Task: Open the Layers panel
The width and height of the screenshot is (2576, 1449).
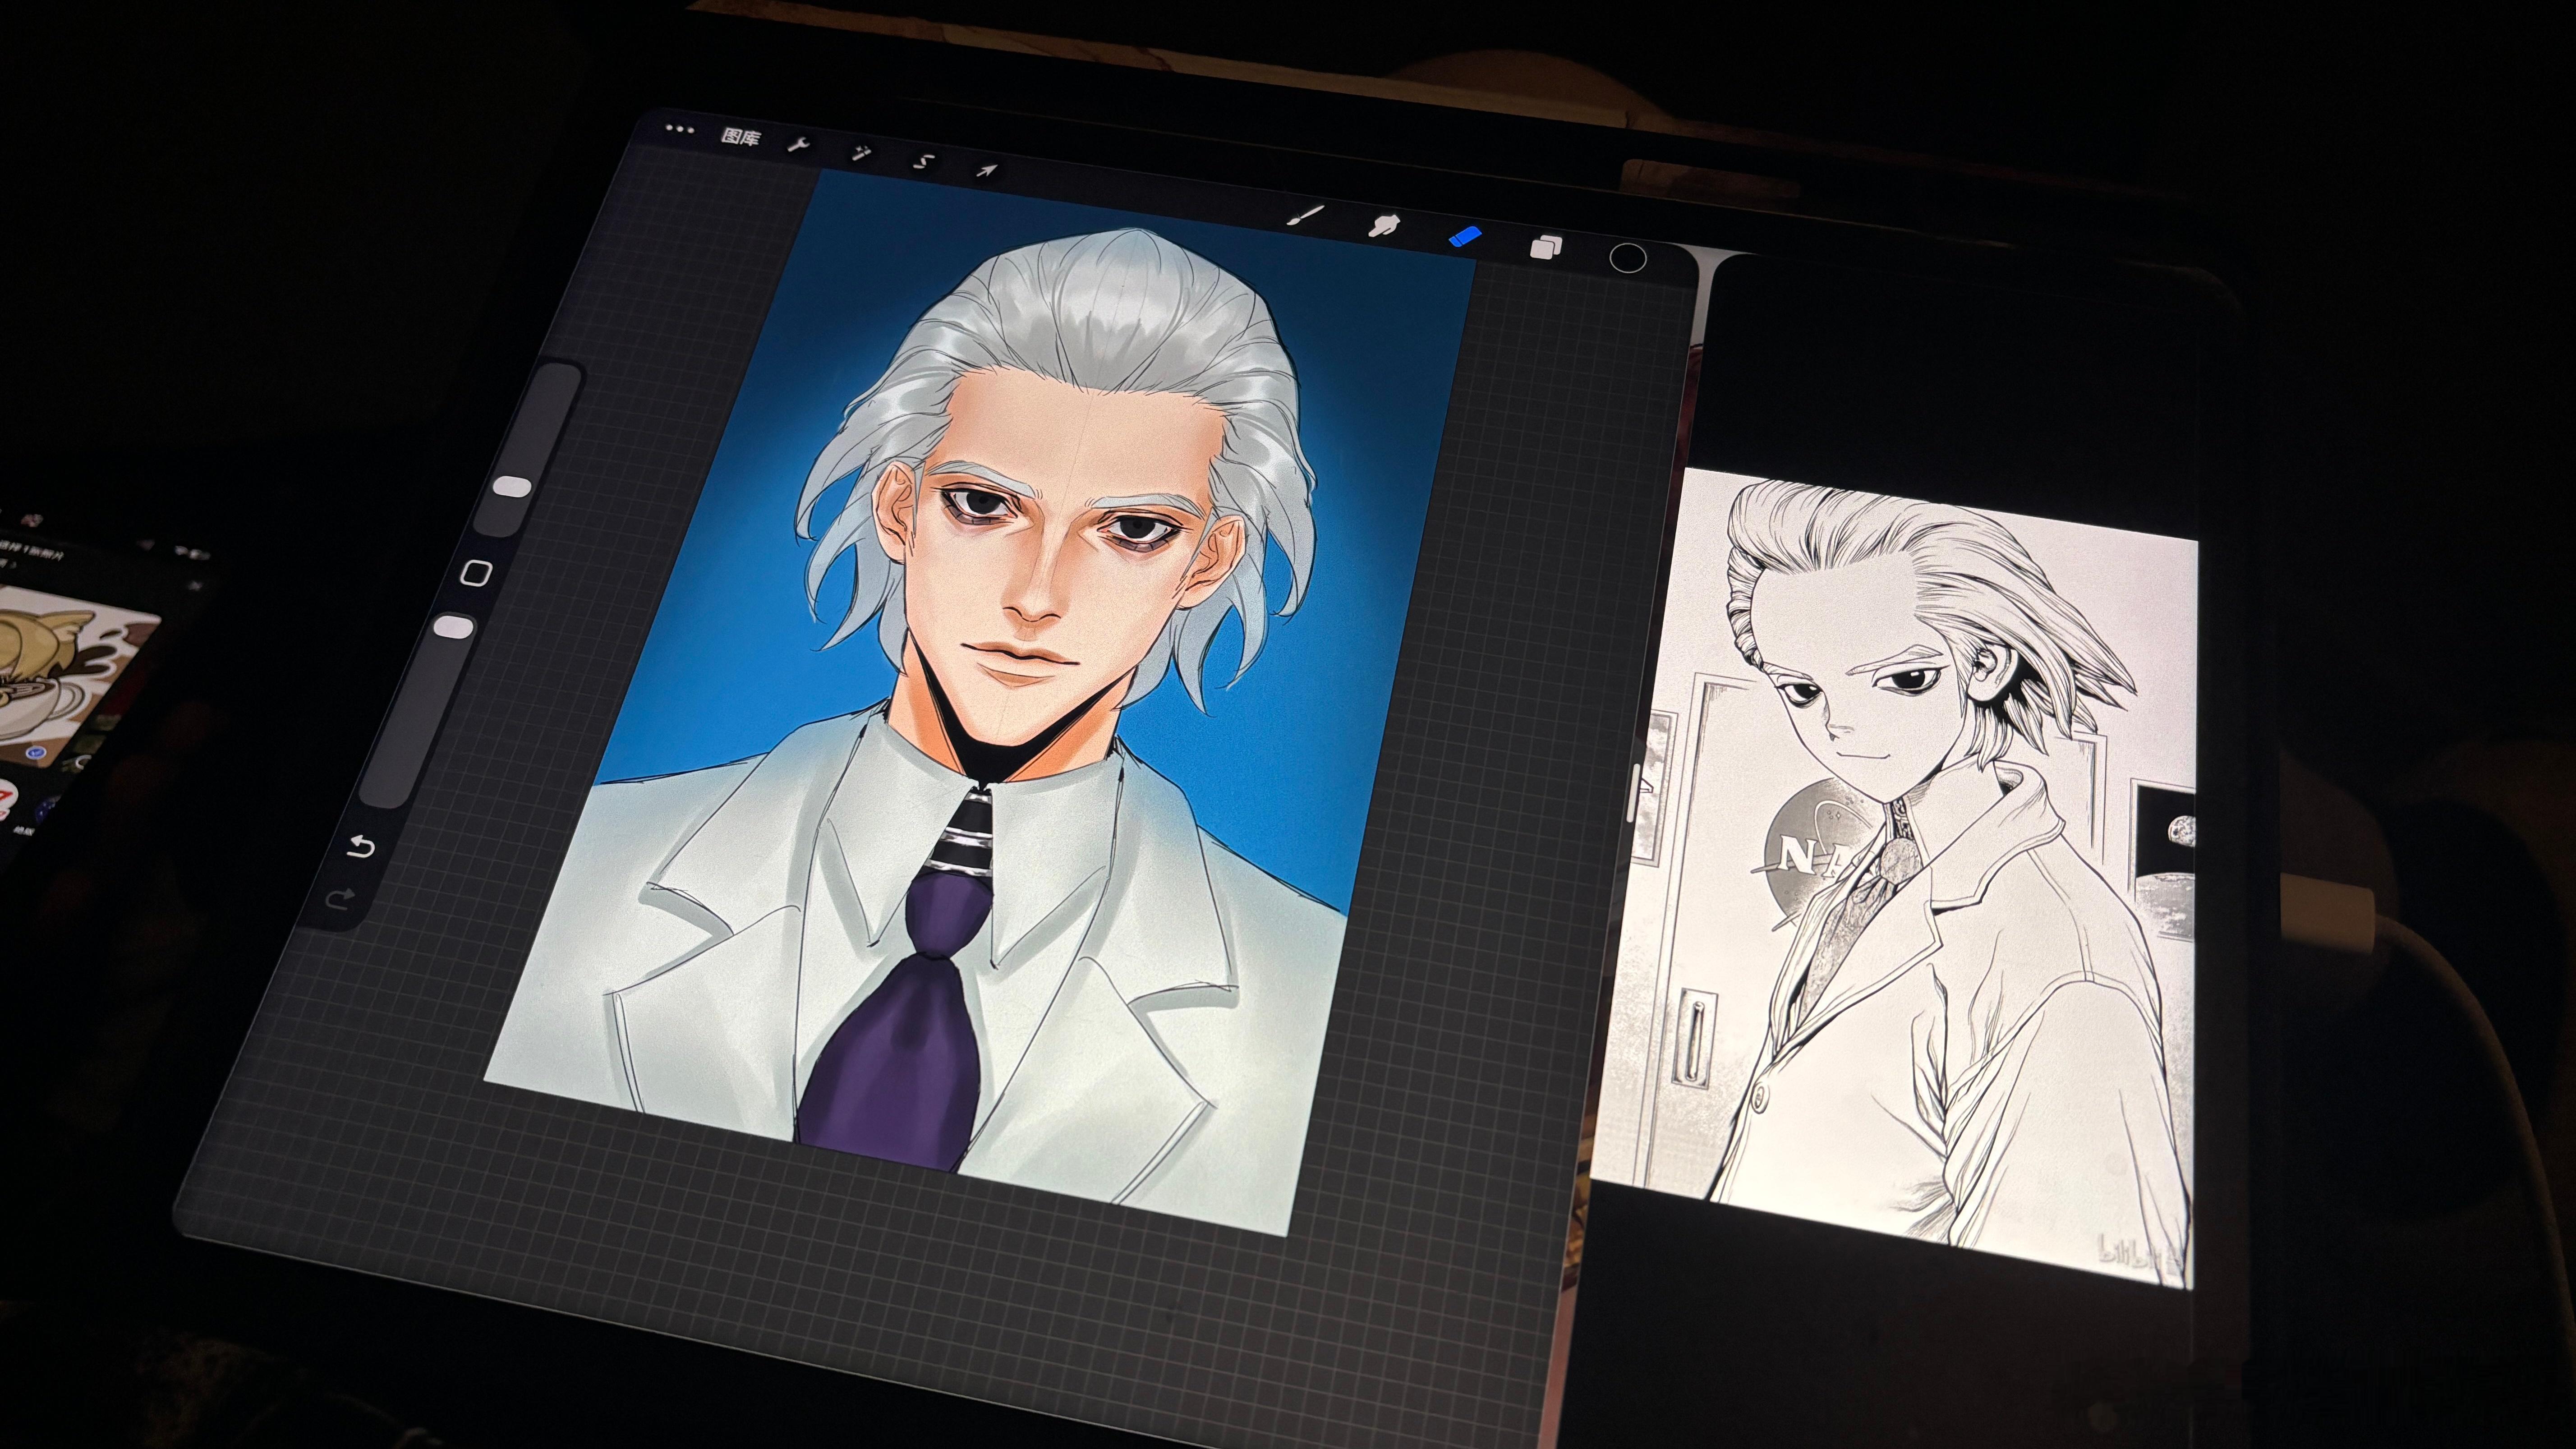Action: click(x=1546, y=247)
